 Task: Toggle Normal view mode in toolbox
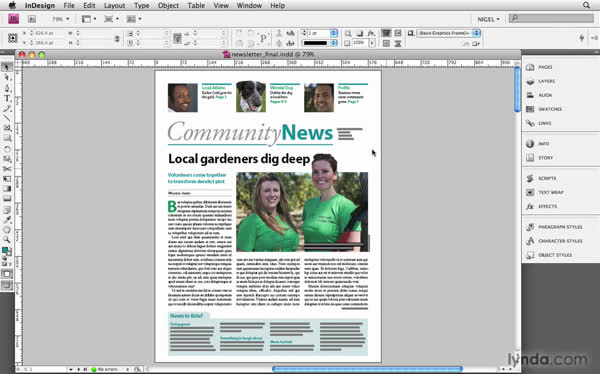7,274
